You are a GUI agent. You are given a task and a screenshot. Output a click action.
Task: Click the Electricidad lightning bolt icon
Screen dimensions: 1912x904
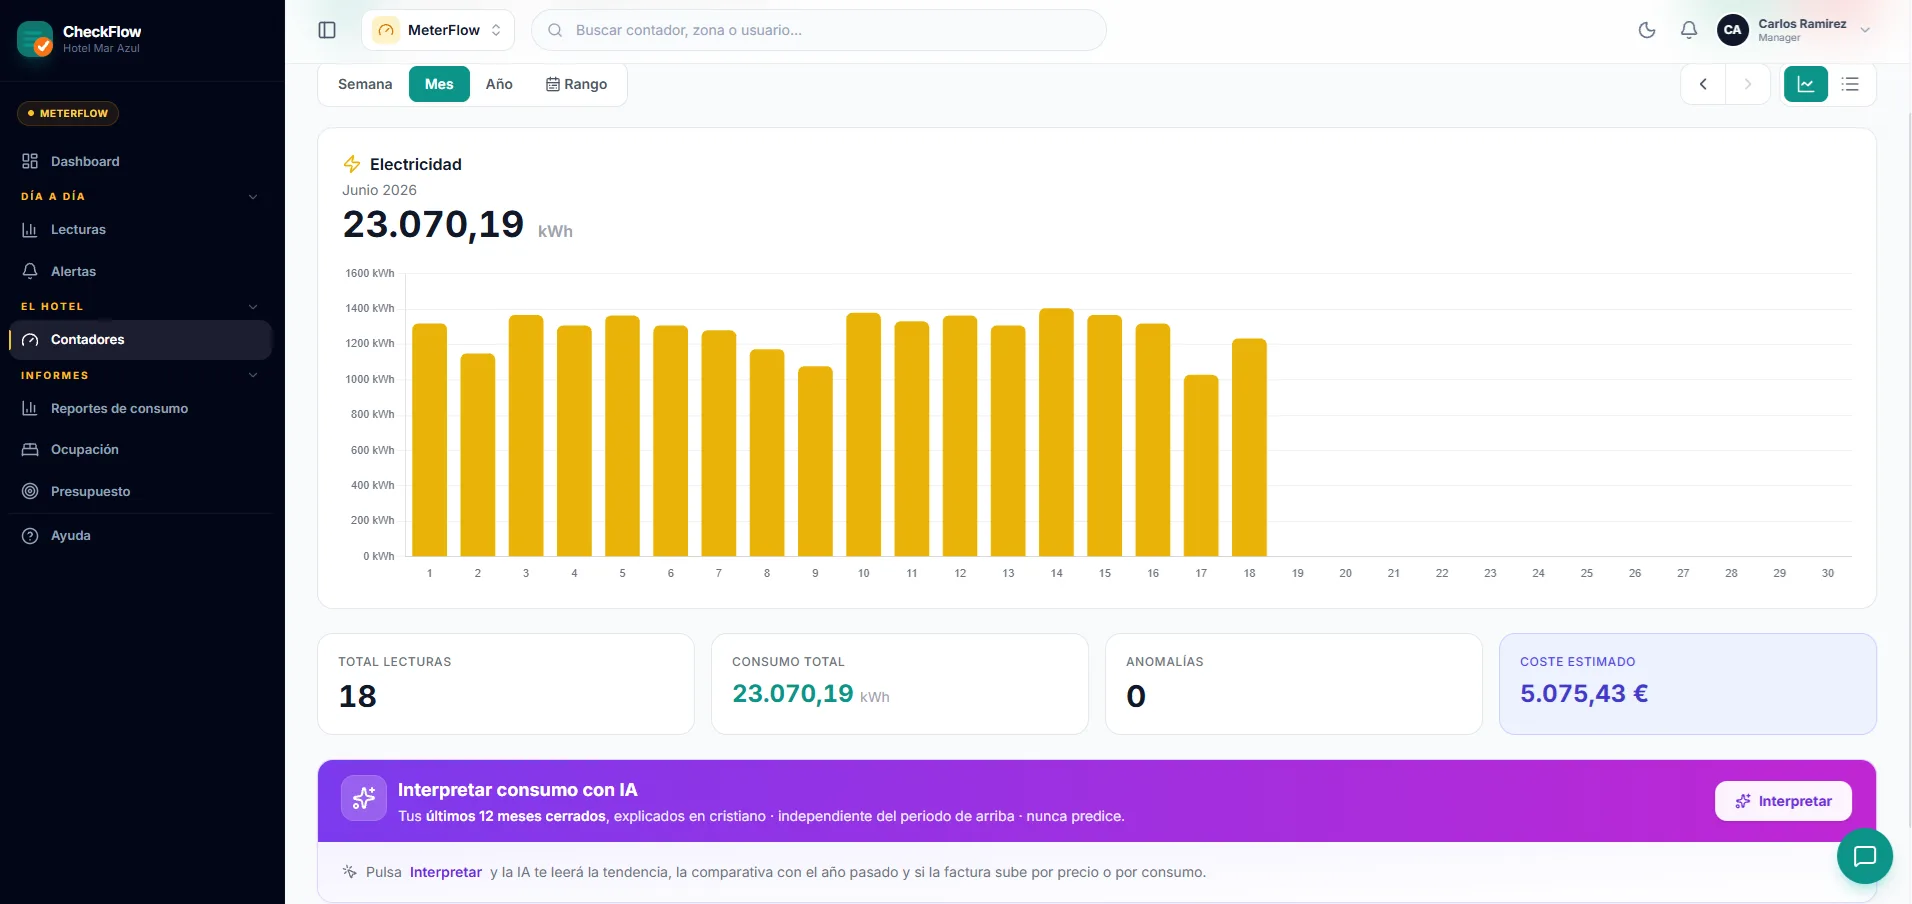[x=352, y=164]
